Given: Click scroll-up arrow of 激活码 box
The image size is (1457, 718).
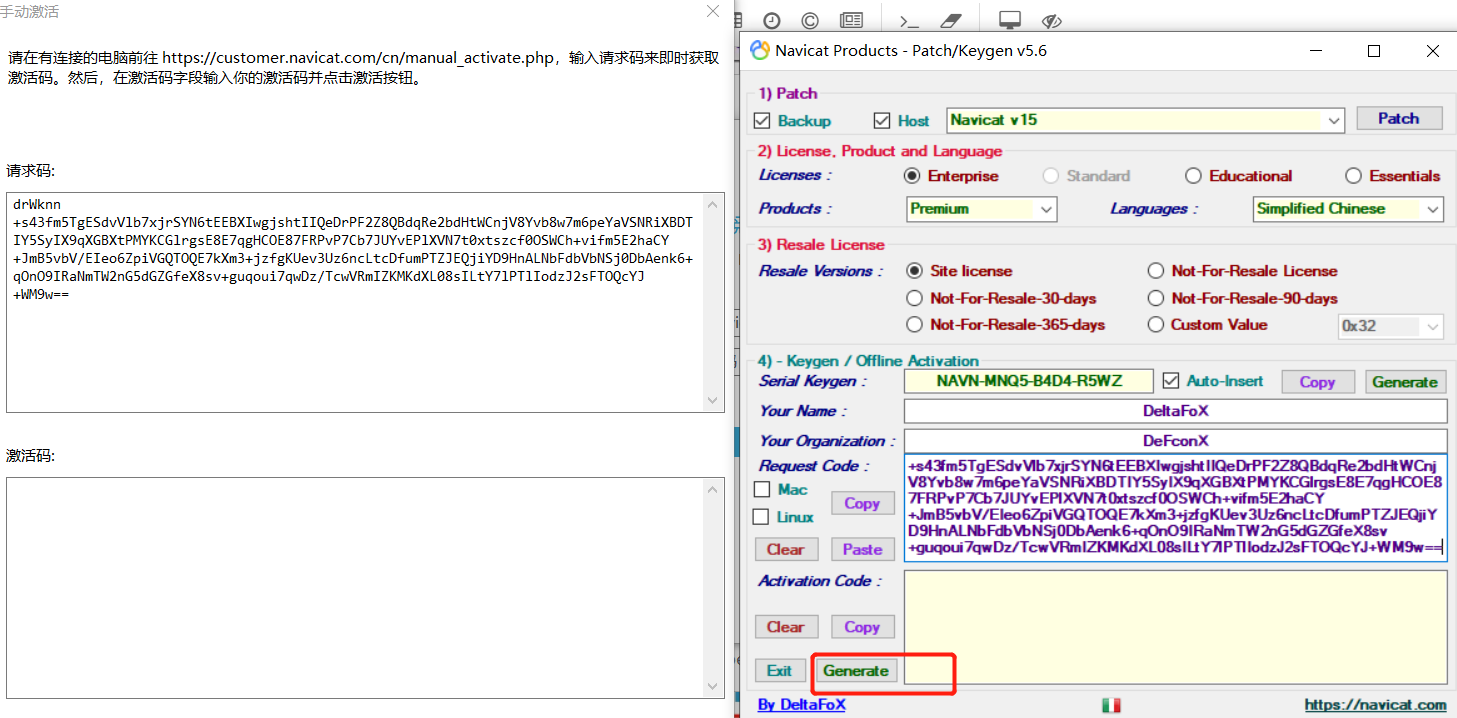Looking at the screenshot, I should coord(714,490).
